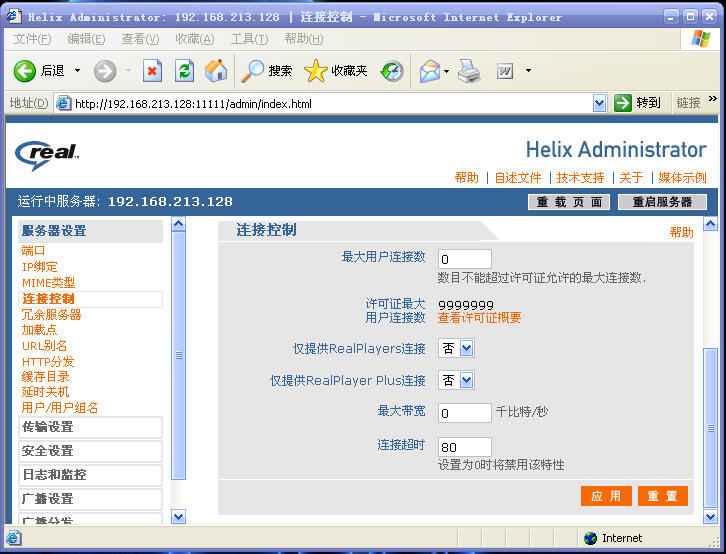The height and width of the screenshot is (554, 726).
Task: Click the status bar page icon
Action: click(x=13, y=538)
